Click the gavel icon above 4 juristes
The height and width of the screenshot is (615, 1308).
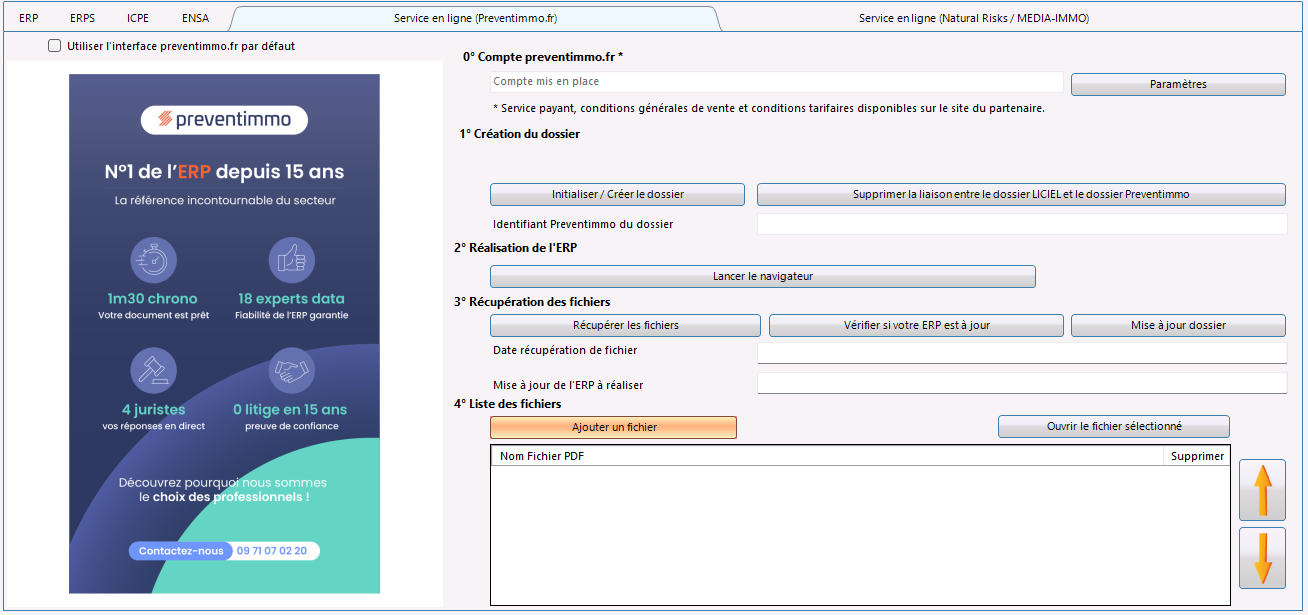point(154,371)
